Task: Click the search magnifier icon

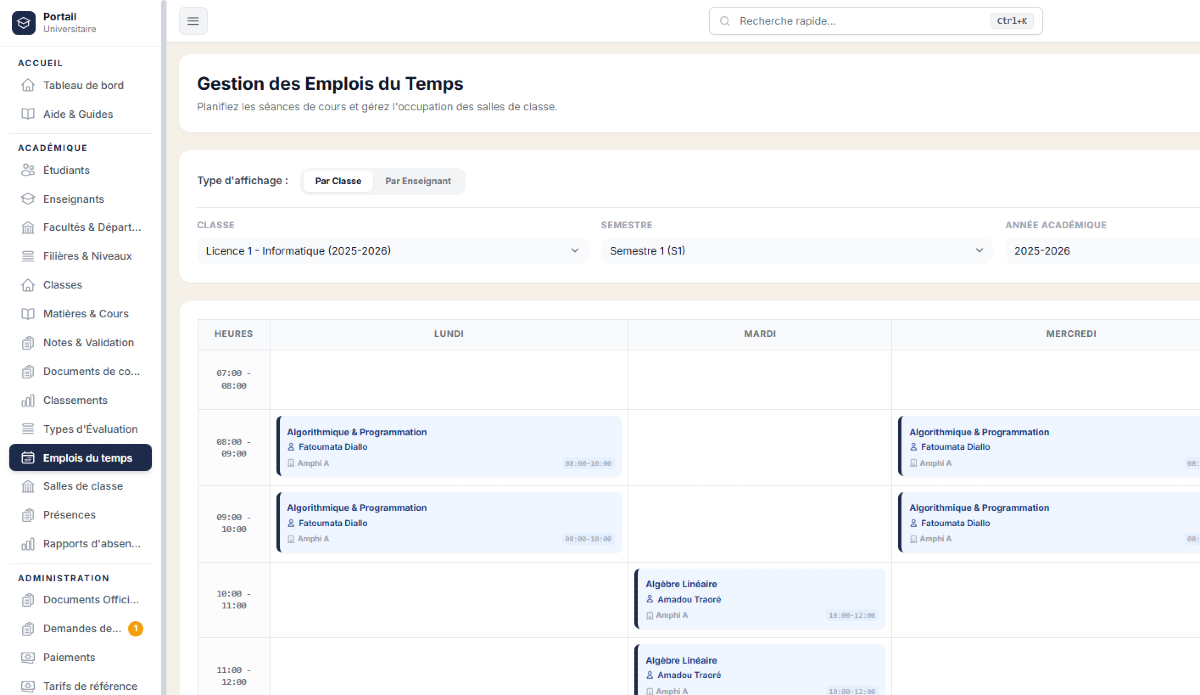Action: 725,21
